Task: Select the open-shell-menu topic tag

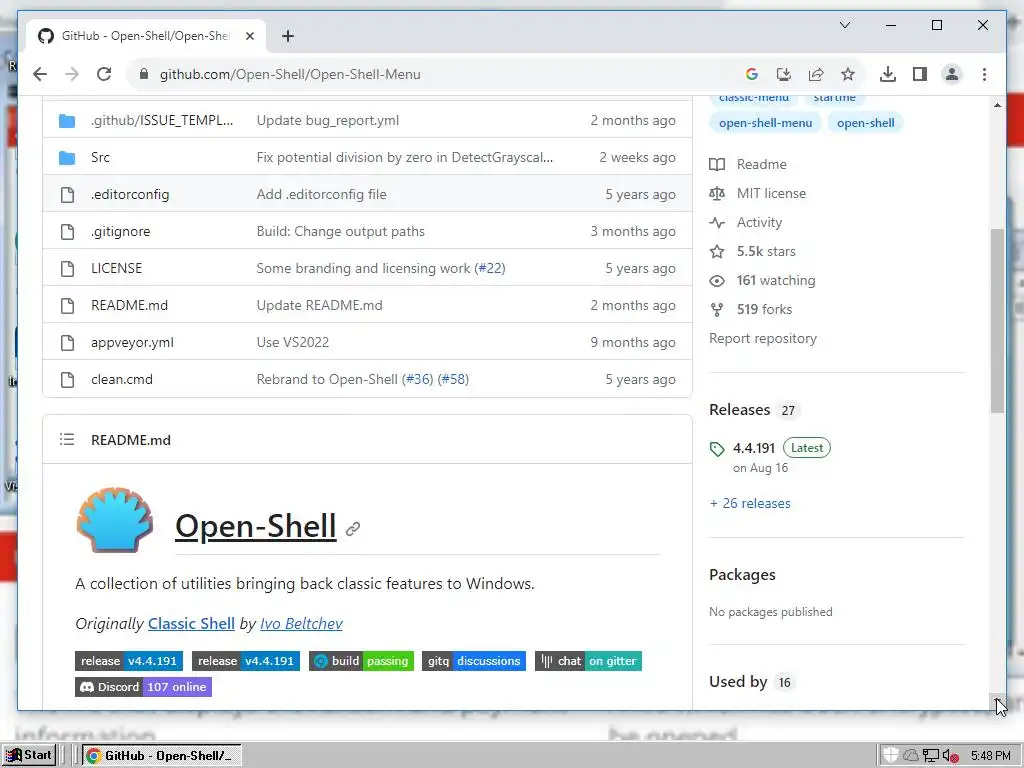Action: point(765,123)
